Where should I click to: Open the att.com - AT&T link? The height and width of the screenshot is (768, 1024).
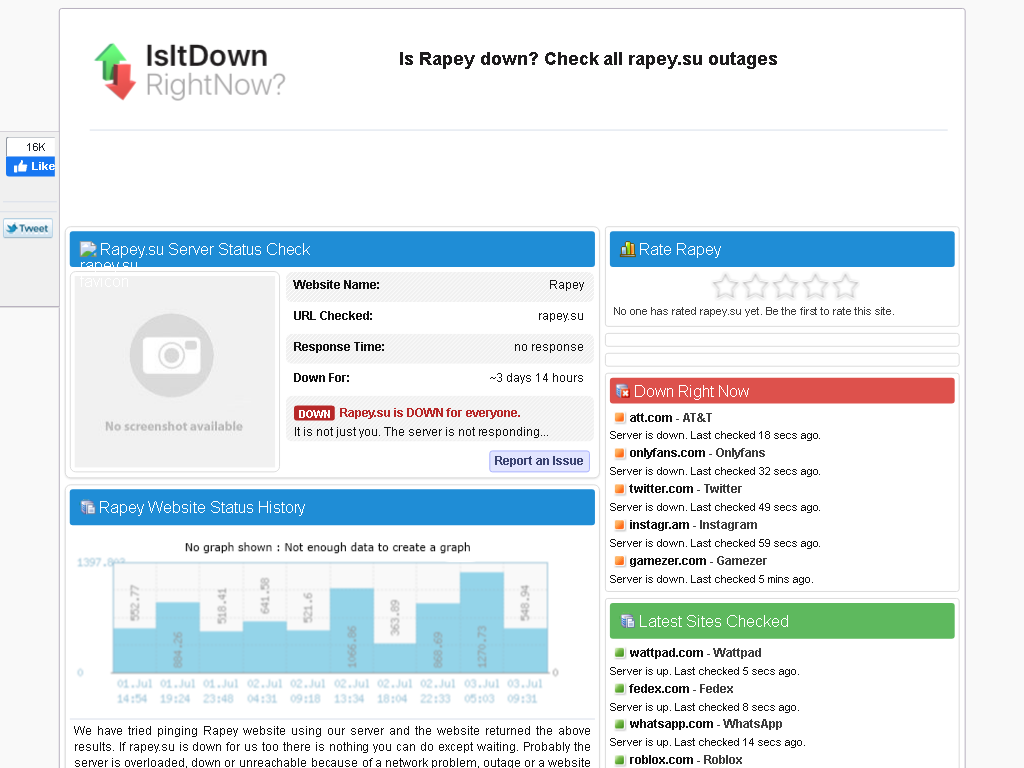click(670, 417)
